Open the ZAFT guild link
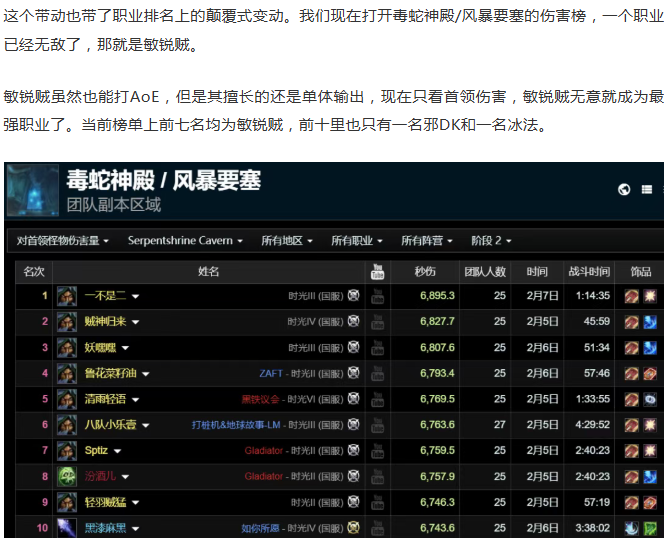Image resolution: width=664 pixels, height=538 pixels. (x=271, y=373)
